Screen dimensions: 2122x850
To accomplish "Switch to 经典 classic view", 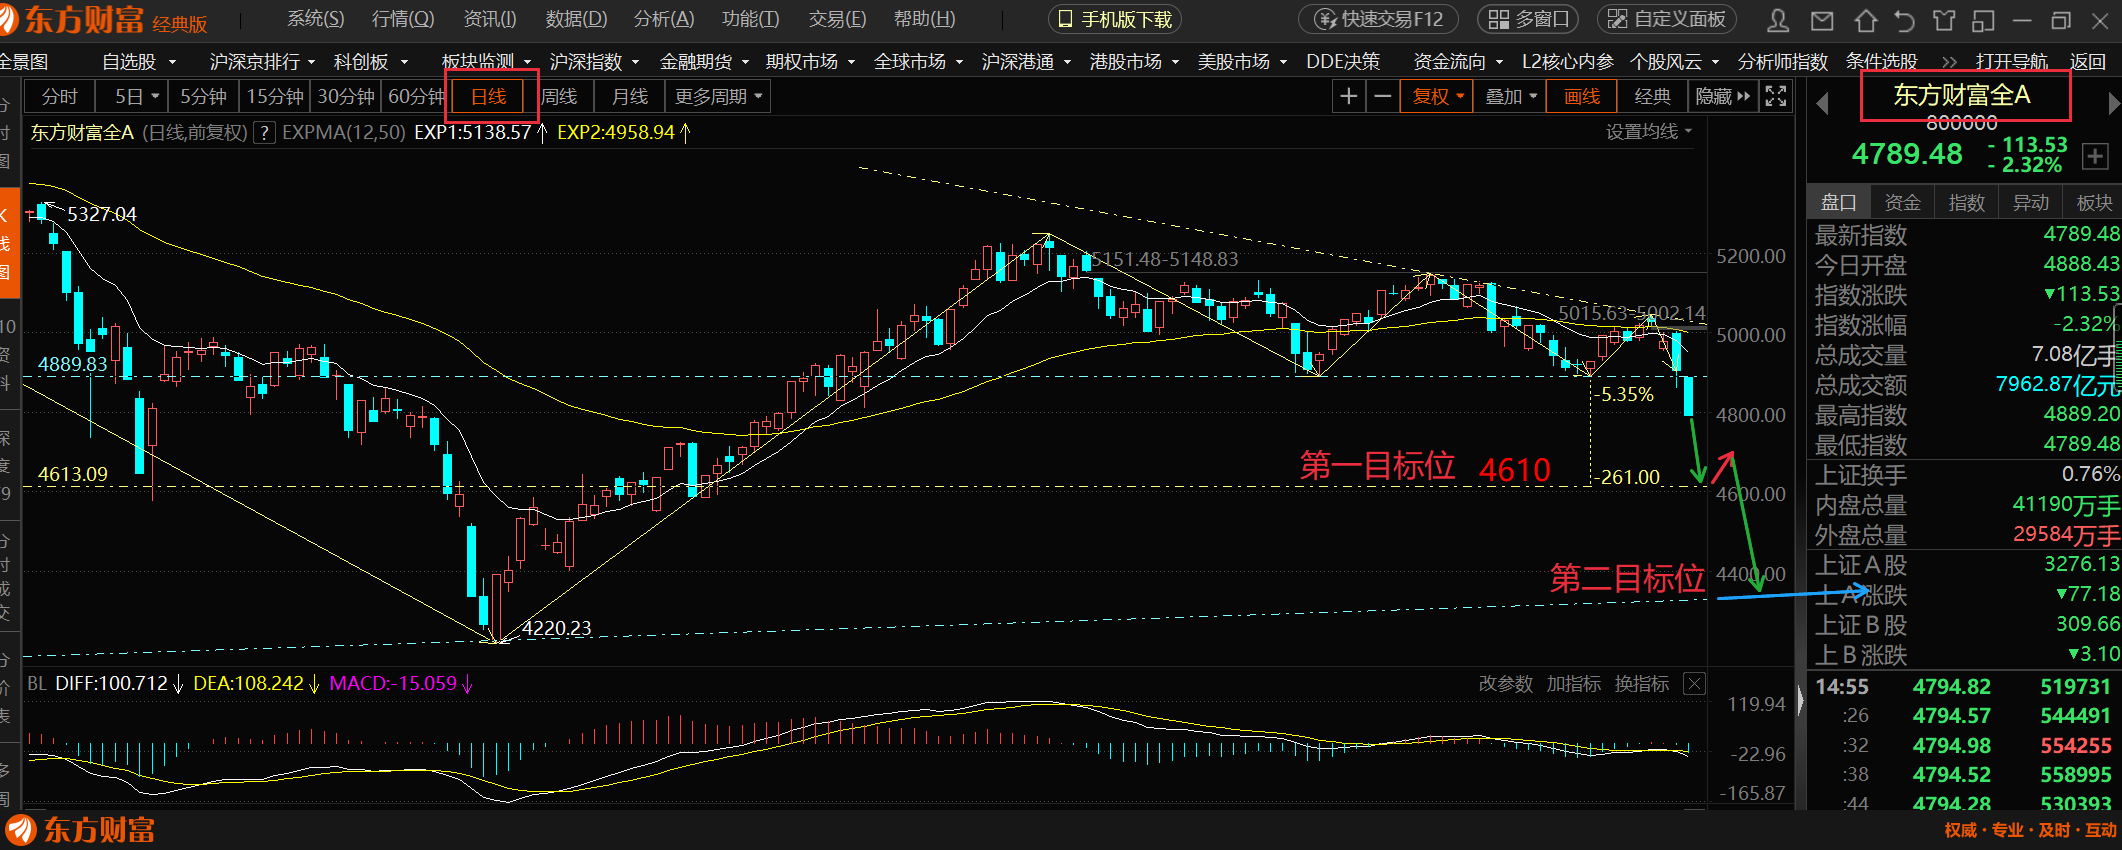I will [x=1652, y=97].
